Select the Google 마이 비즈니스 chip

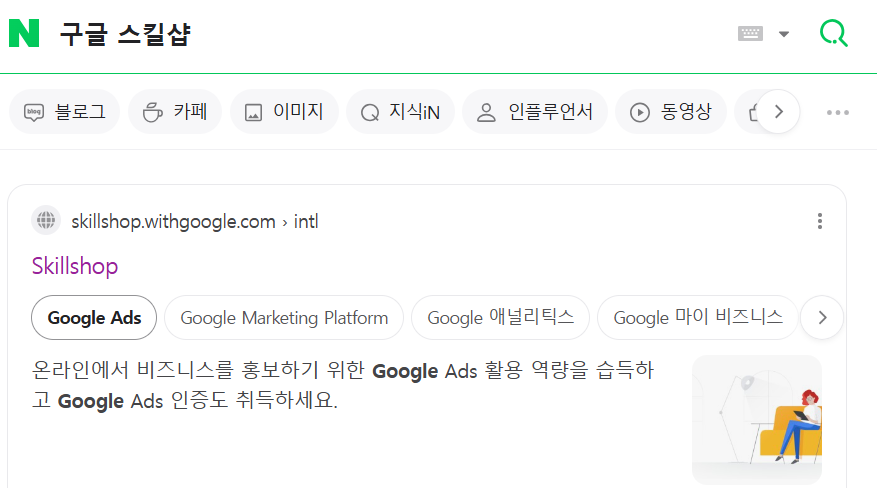pos(698,318)
